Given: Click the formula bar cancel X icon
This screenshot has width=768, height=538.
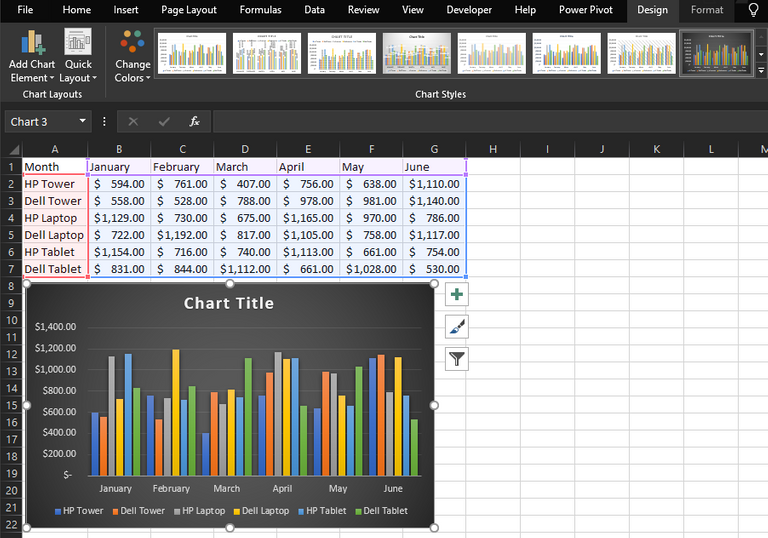Looking at the screenshot, I should (x=133, y=122).
